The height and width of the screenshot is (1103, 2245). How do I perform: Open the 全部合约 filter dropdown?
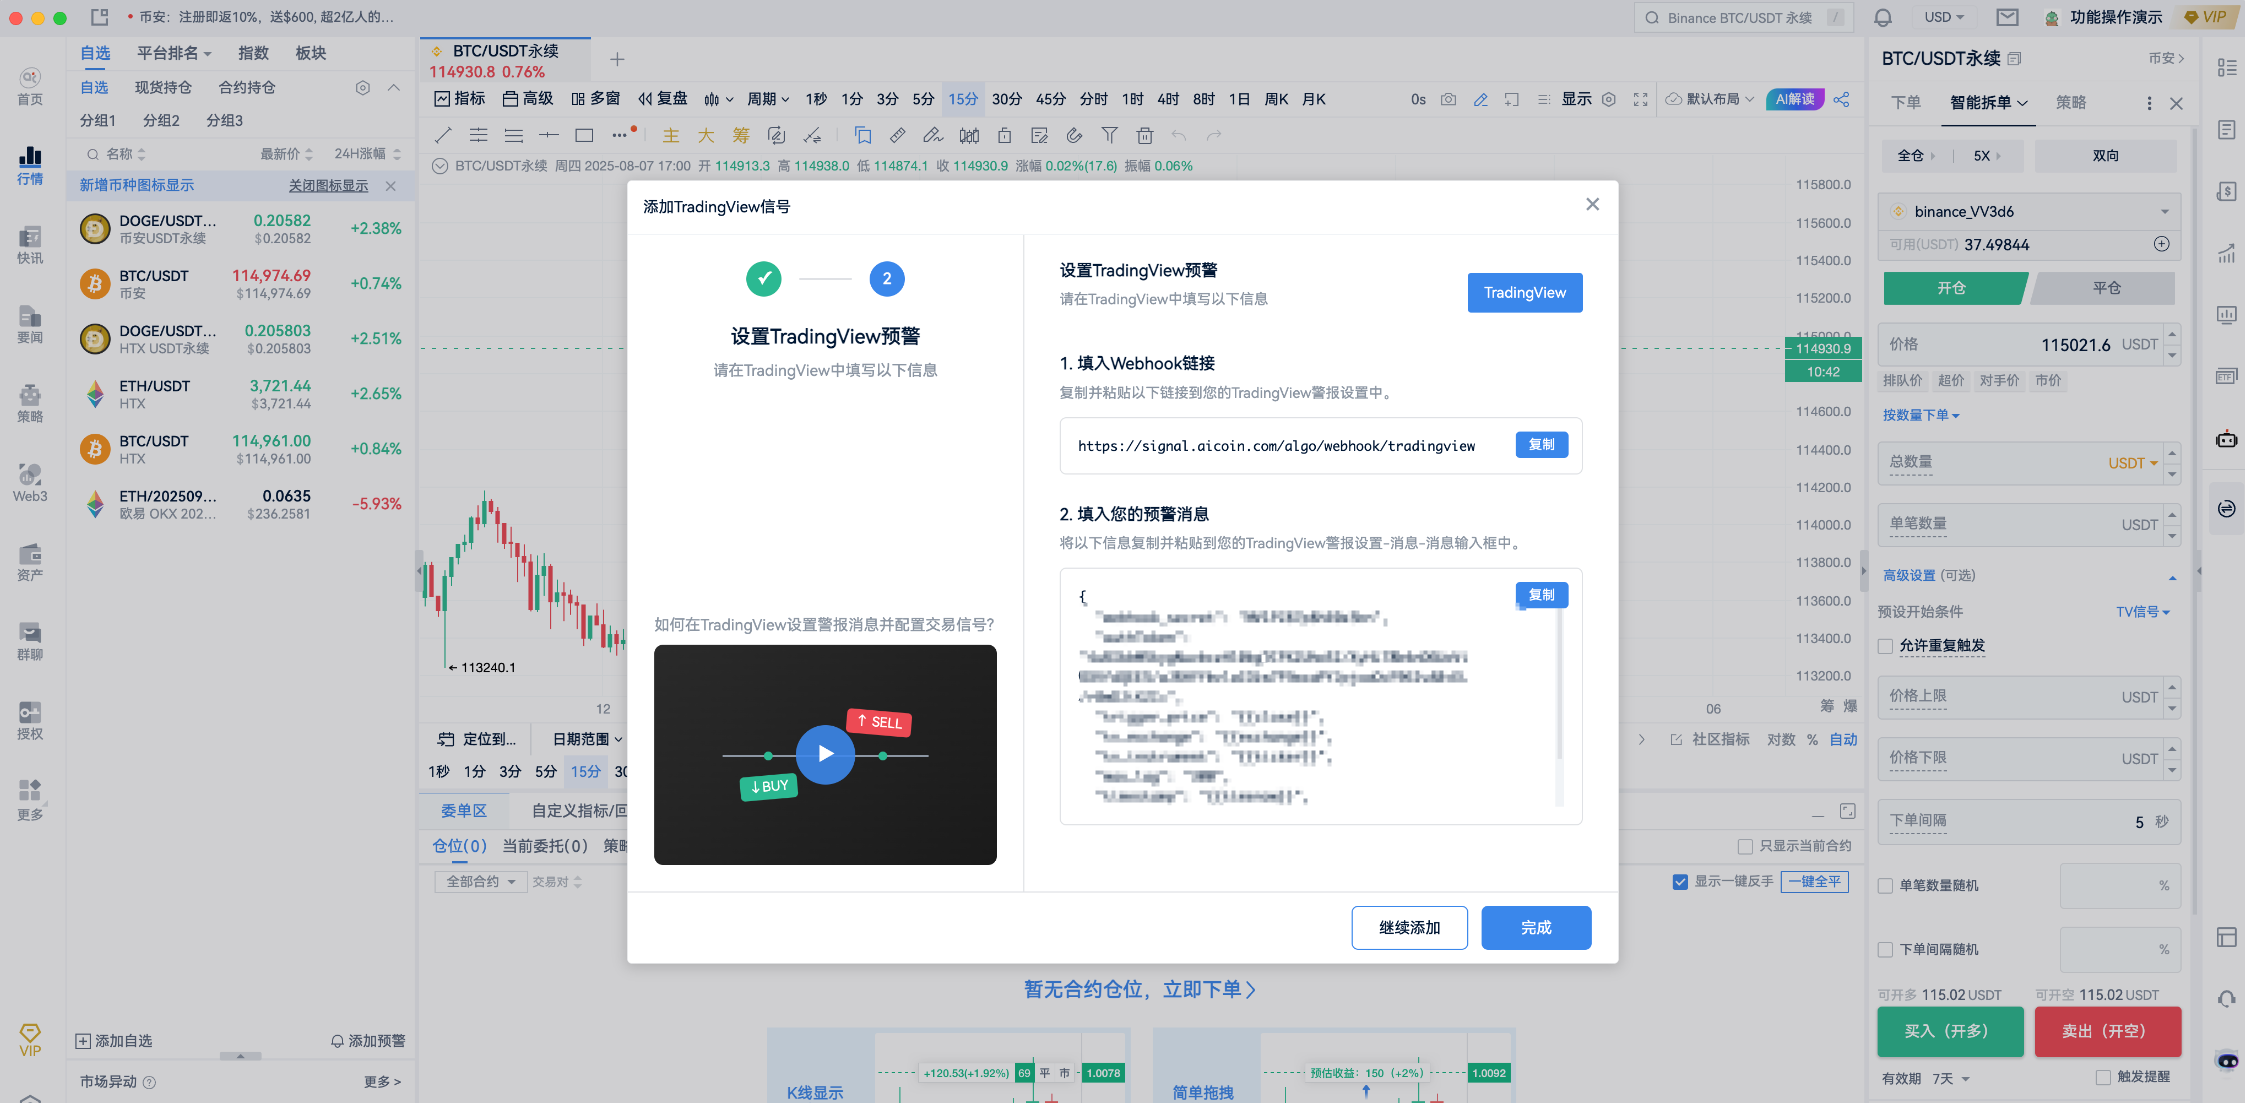pos(480,882)
